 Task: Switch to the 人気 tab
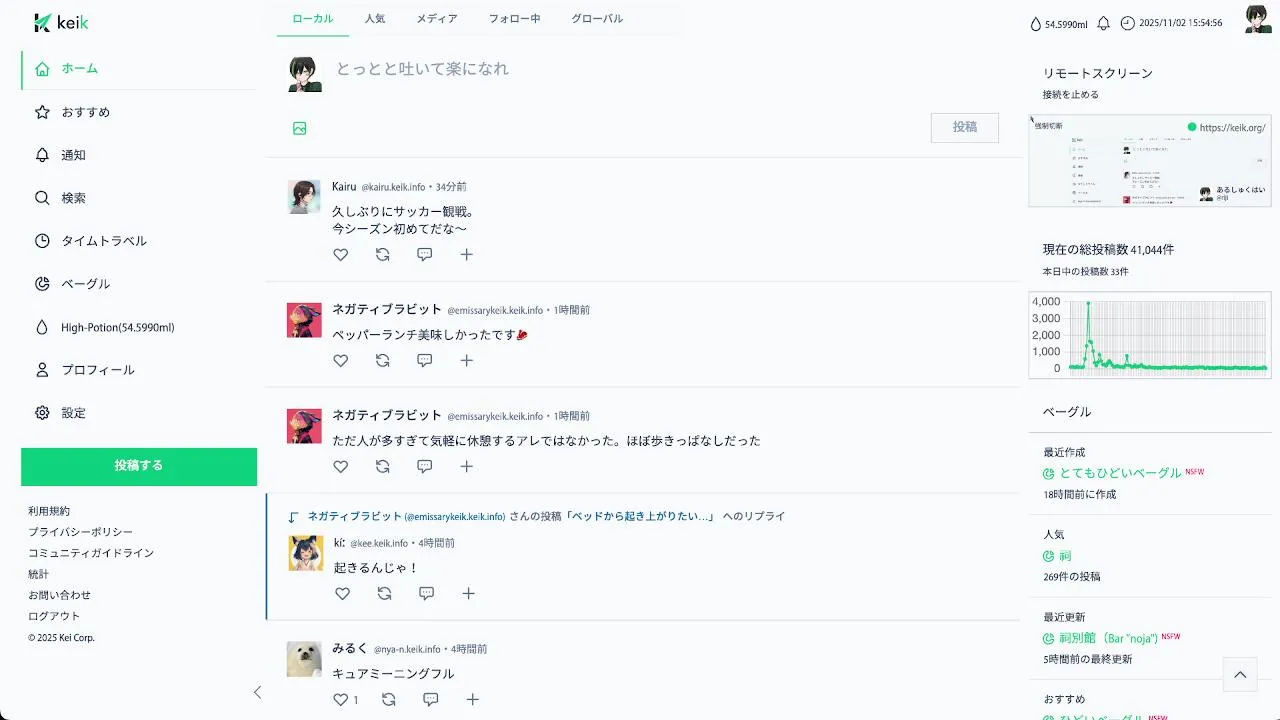pyautogui.click(x=375, y=19)
